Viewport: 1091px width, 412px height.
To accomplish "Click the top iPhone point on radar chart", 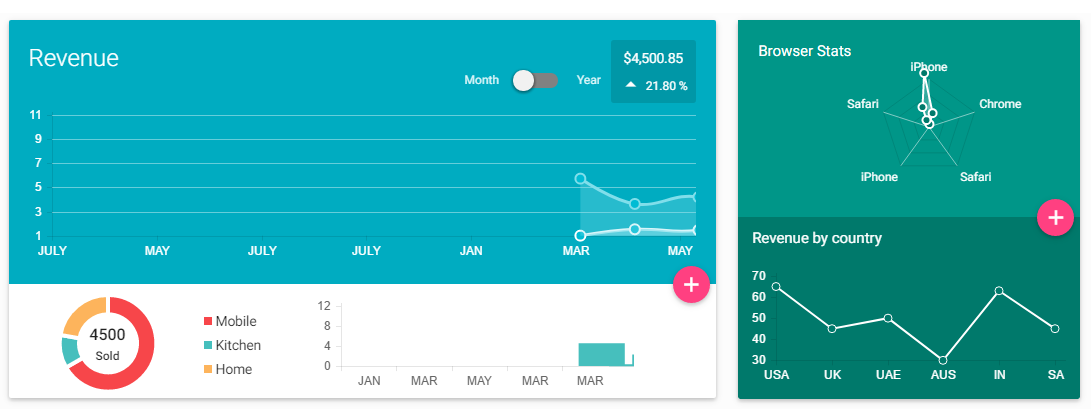I will 924,73.
